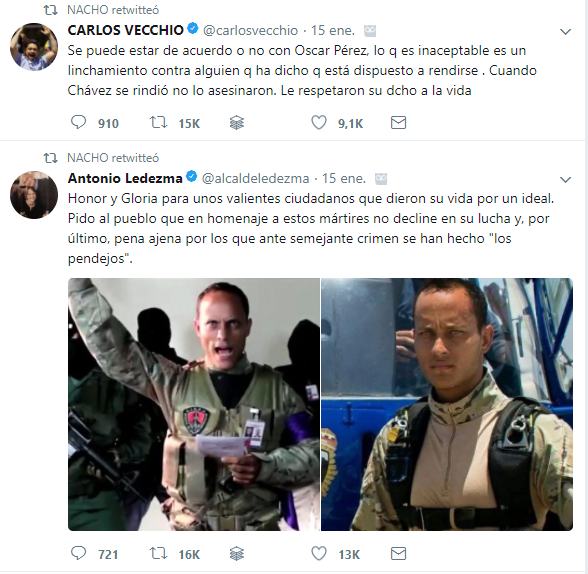Image resolution: width=588 pixels, height=574 pixels.
Task: Open left photo of man raising fist
Action: click(x=194, y=404)
